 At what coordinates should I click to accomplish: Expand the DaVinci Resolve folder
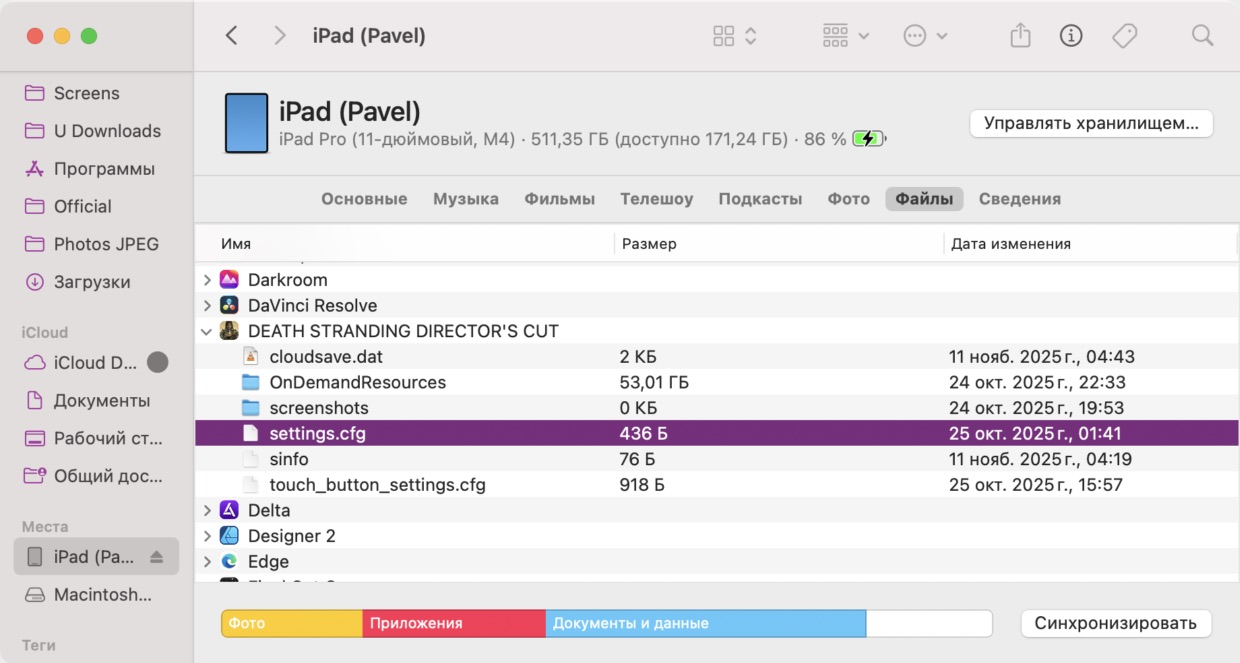coord(207,306)
